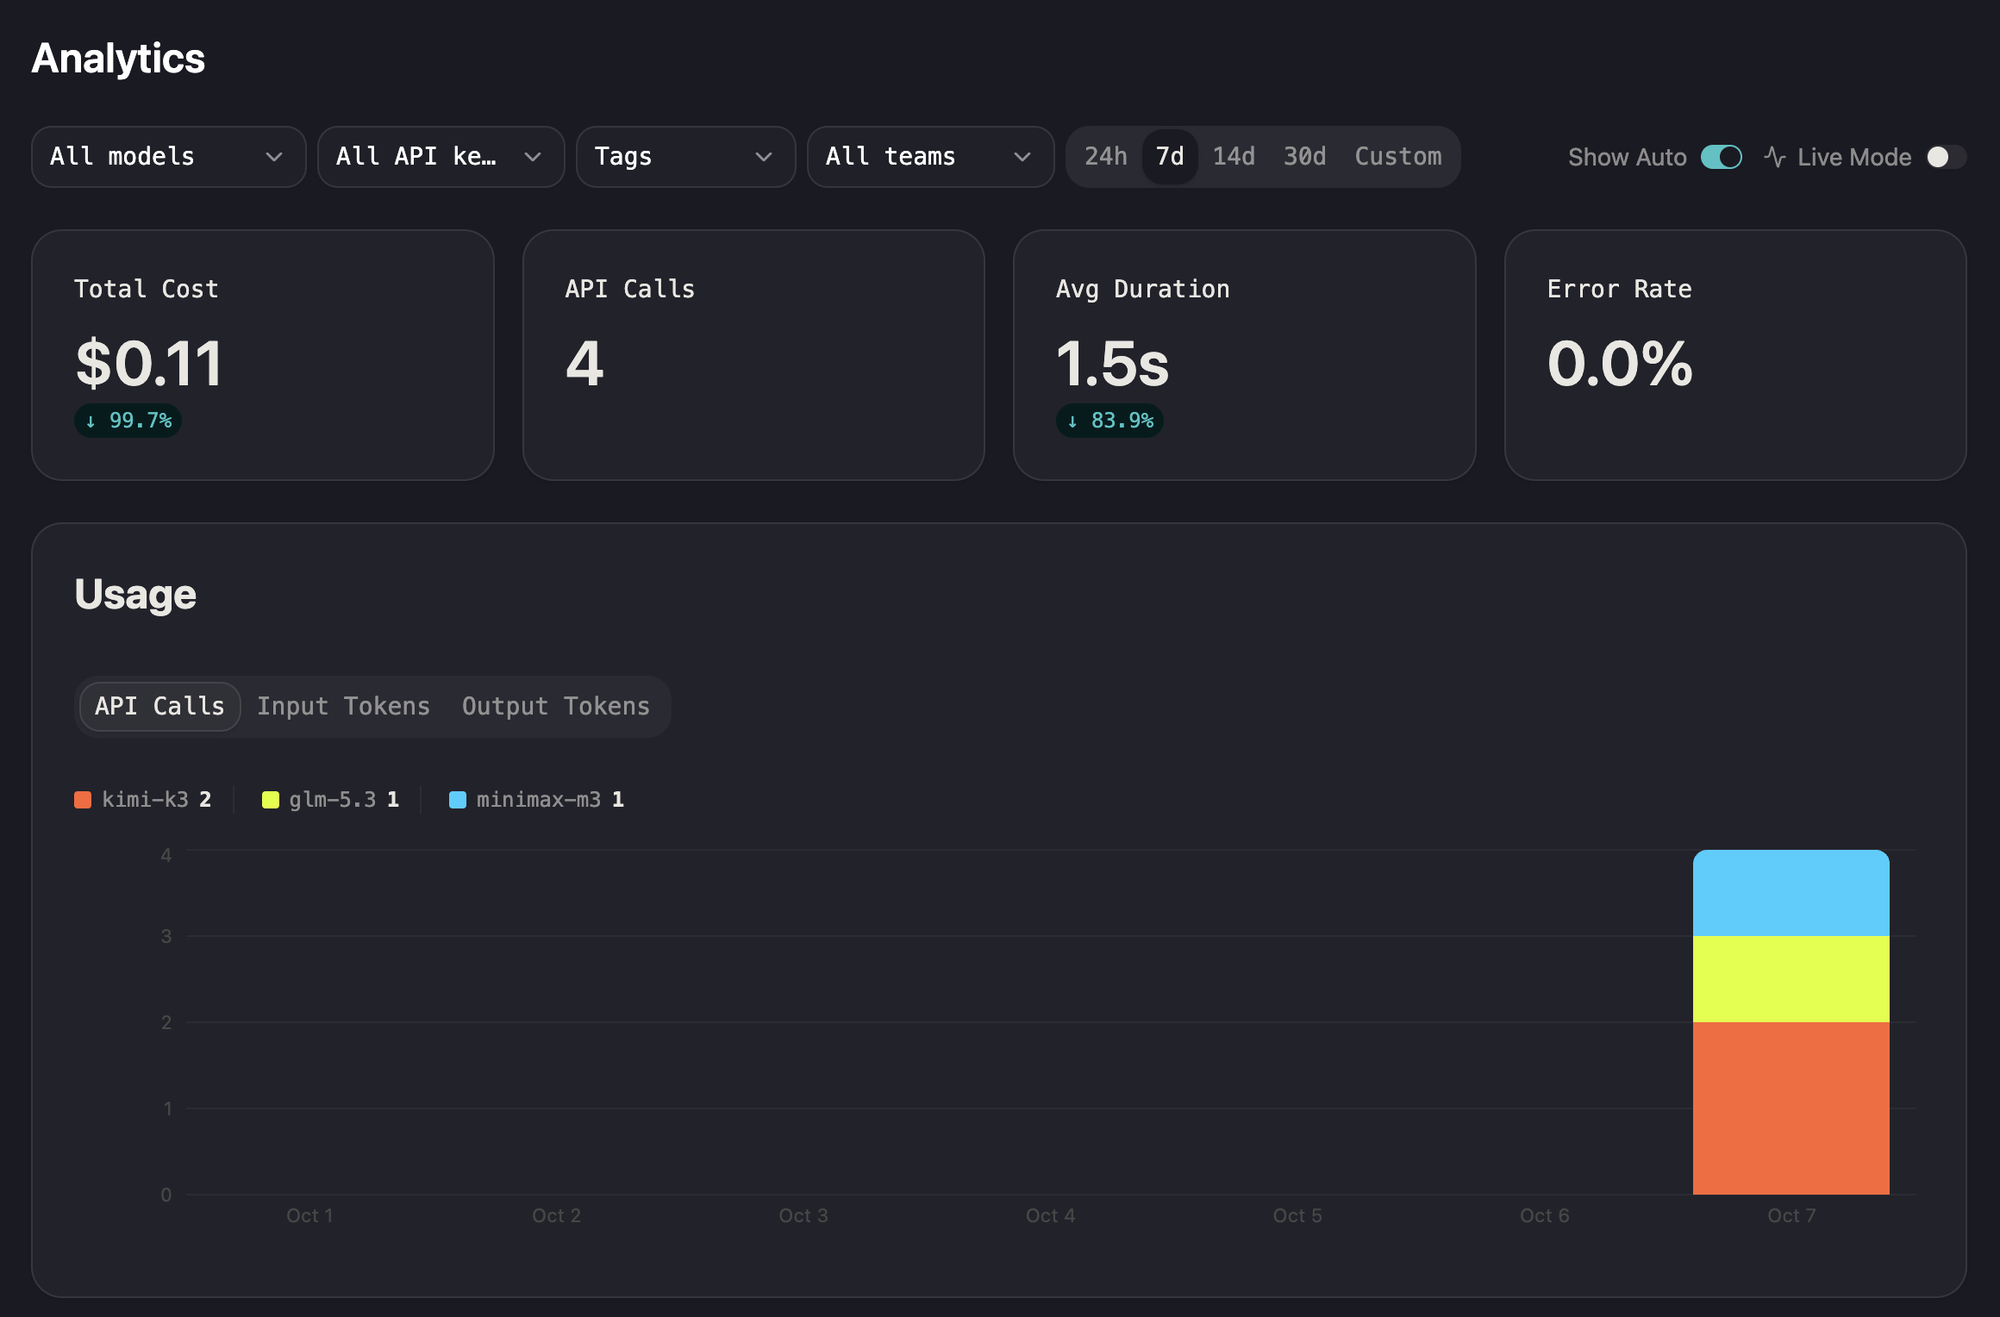This screenshot has width=2000, height=1317.
Task: Click the minimax-m3 blue legend swatch
Action: click(x=458, y=800)
